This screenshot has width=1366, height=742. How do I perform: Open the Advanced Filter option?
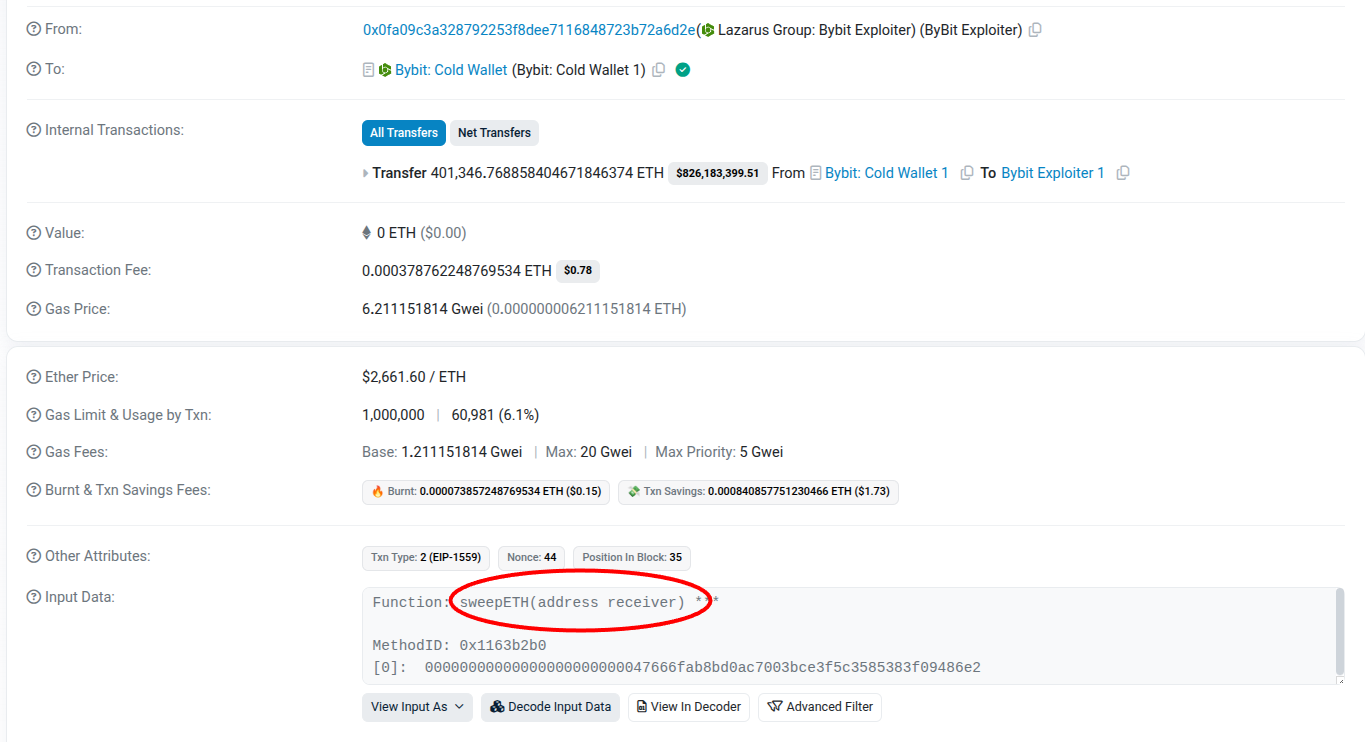coord(819,707)
